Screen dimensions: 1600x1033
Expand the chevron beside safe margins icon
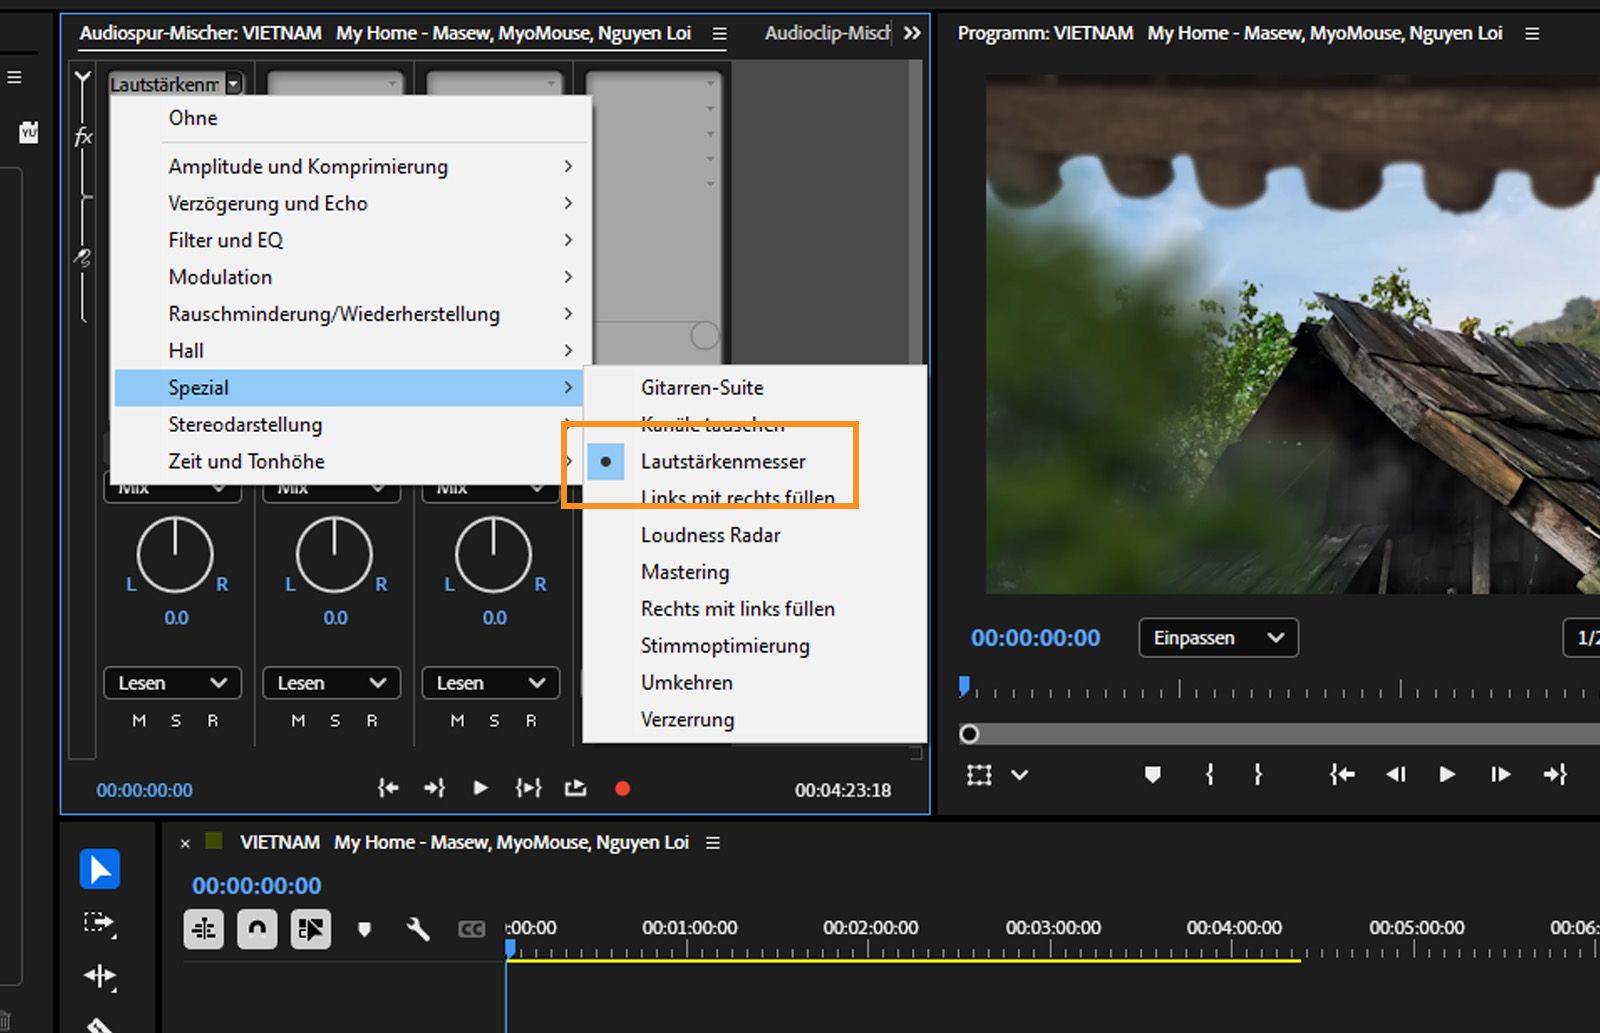pos(1019,775)
